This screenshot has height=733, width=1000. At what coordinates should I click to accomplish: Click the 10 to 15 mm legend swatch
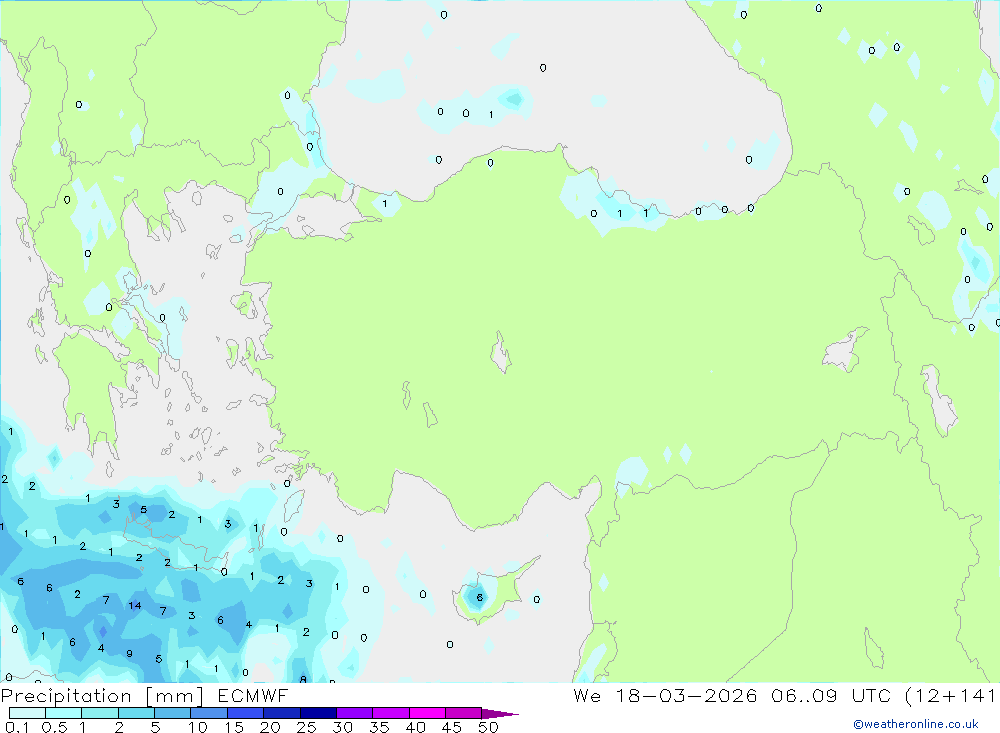pos(209,713)
